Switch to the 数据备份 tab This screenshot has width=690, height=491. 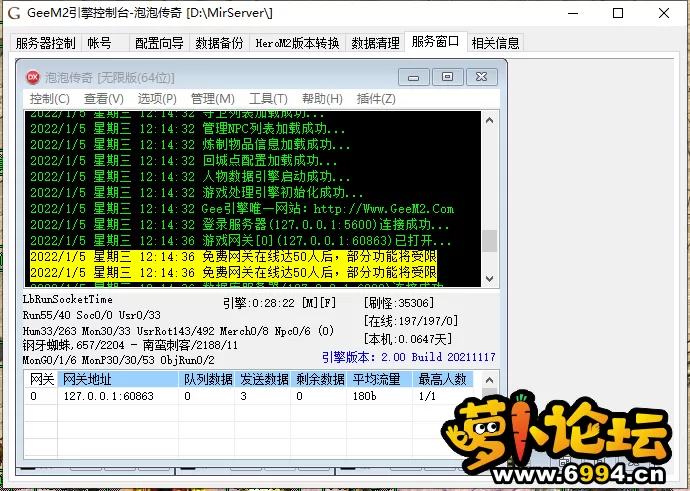click(x=220, y=43)
